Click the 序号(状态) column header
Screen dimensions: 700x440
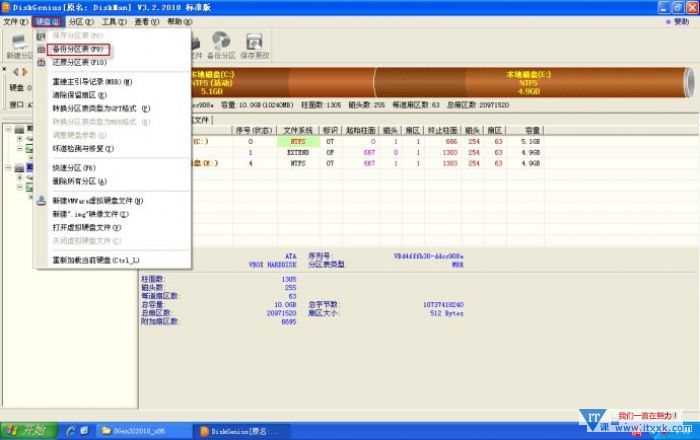(x=254, y=130)
